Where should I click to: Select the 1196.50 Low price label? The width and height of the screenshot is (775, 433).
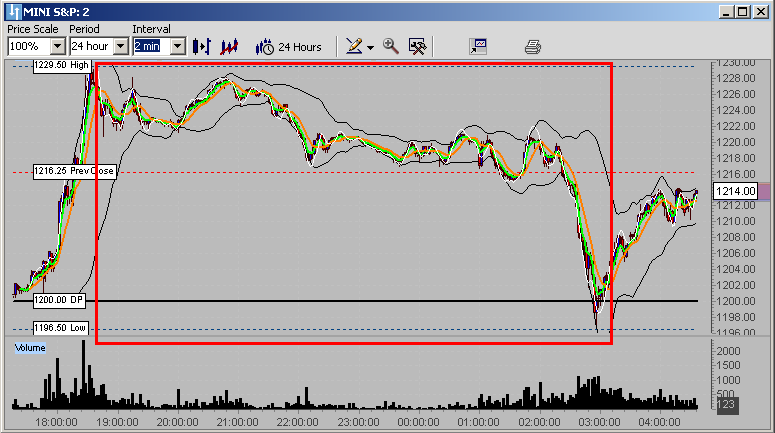pos(61,327)
